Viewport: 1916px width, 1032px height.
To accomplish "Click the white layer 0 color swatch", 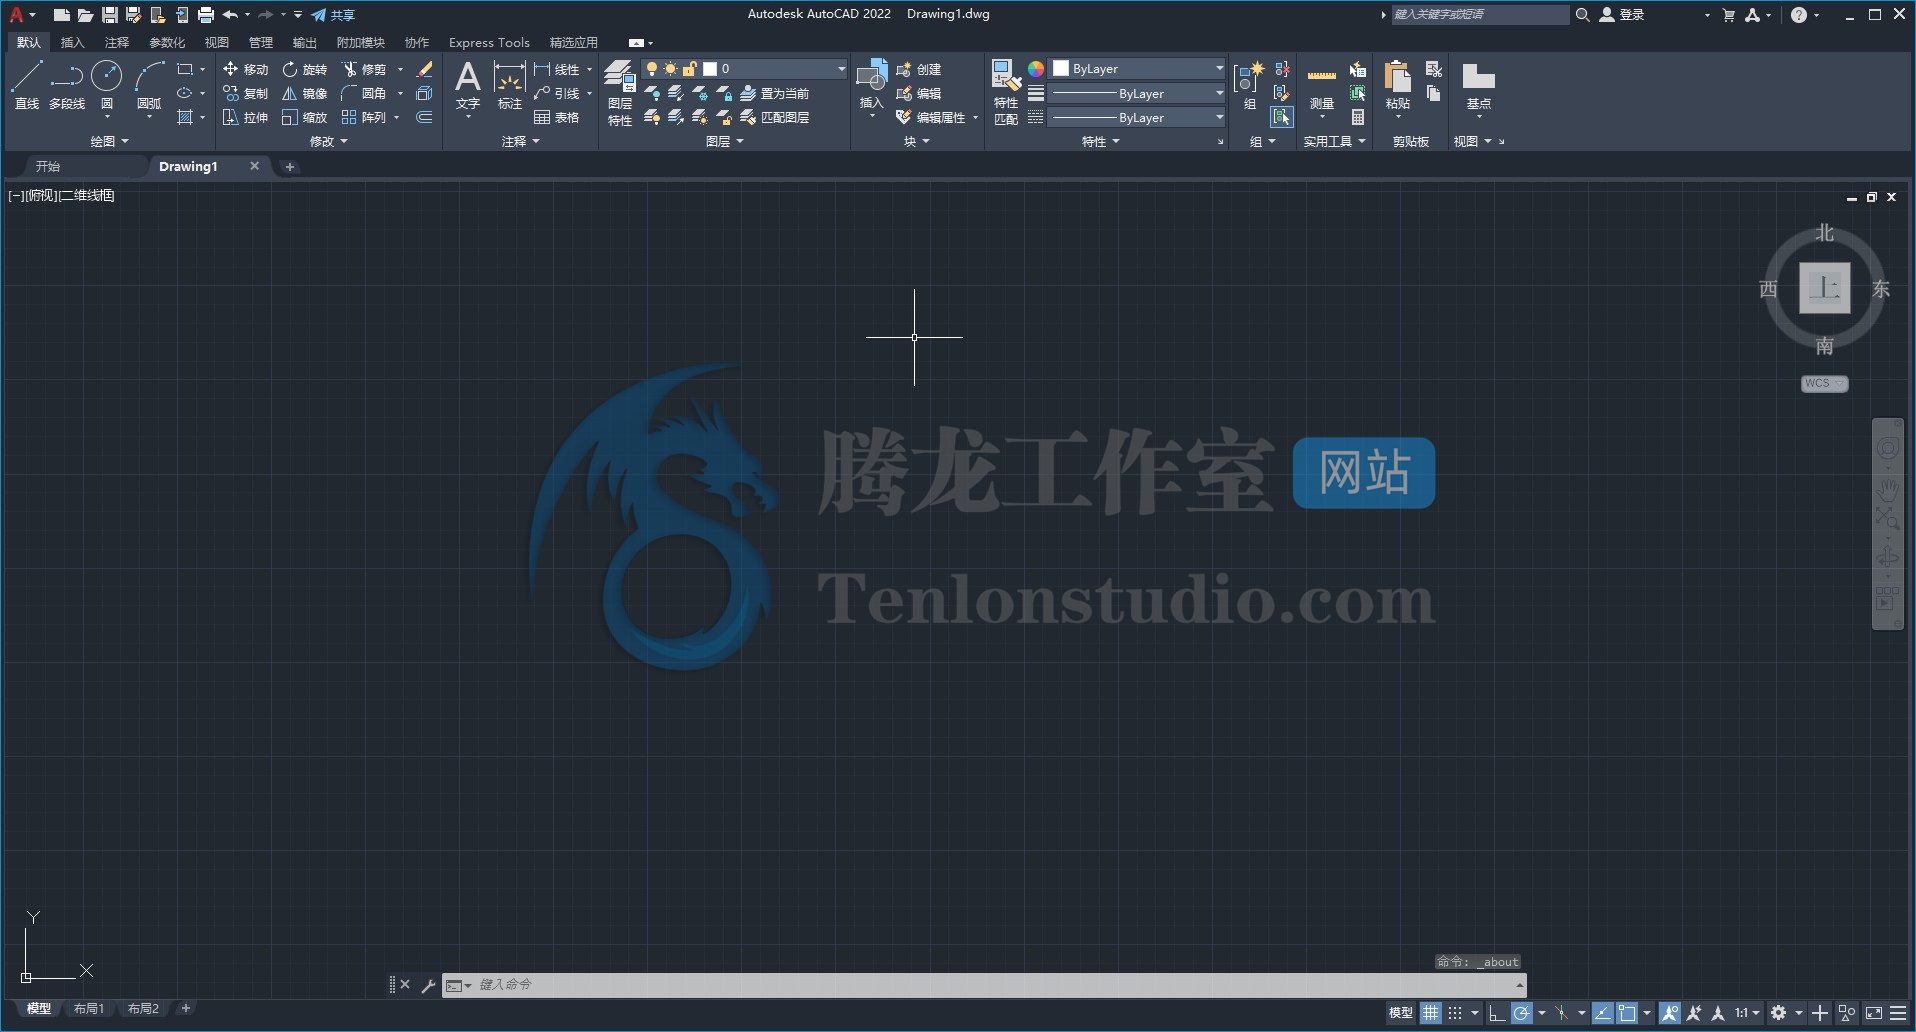I will (710, 69).
